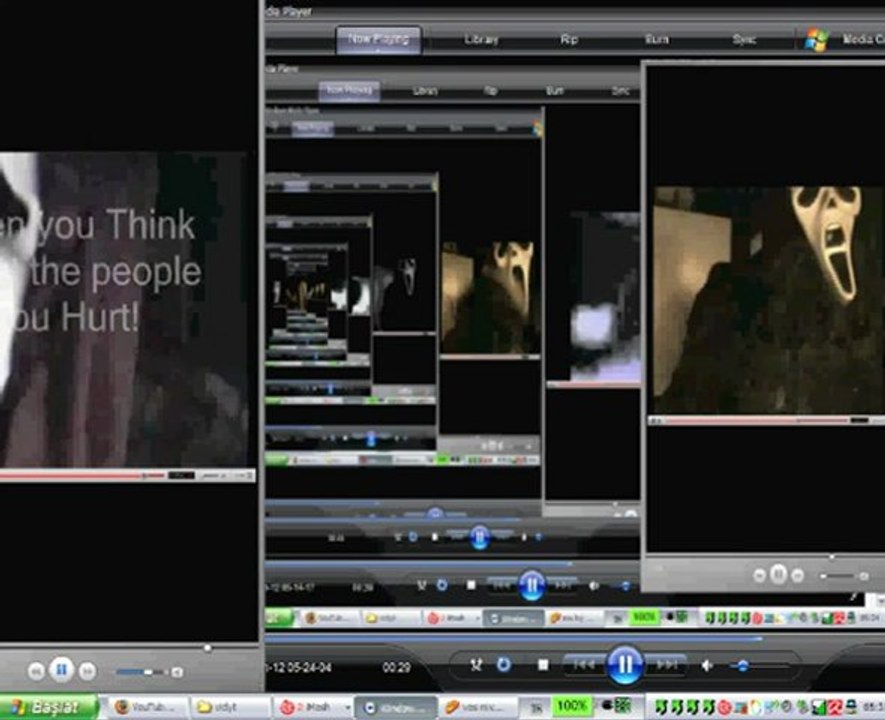The width and height of the screenshot is (885, 720).
Task: Pause the second-level nested Media Player
Action: [532, 585]
